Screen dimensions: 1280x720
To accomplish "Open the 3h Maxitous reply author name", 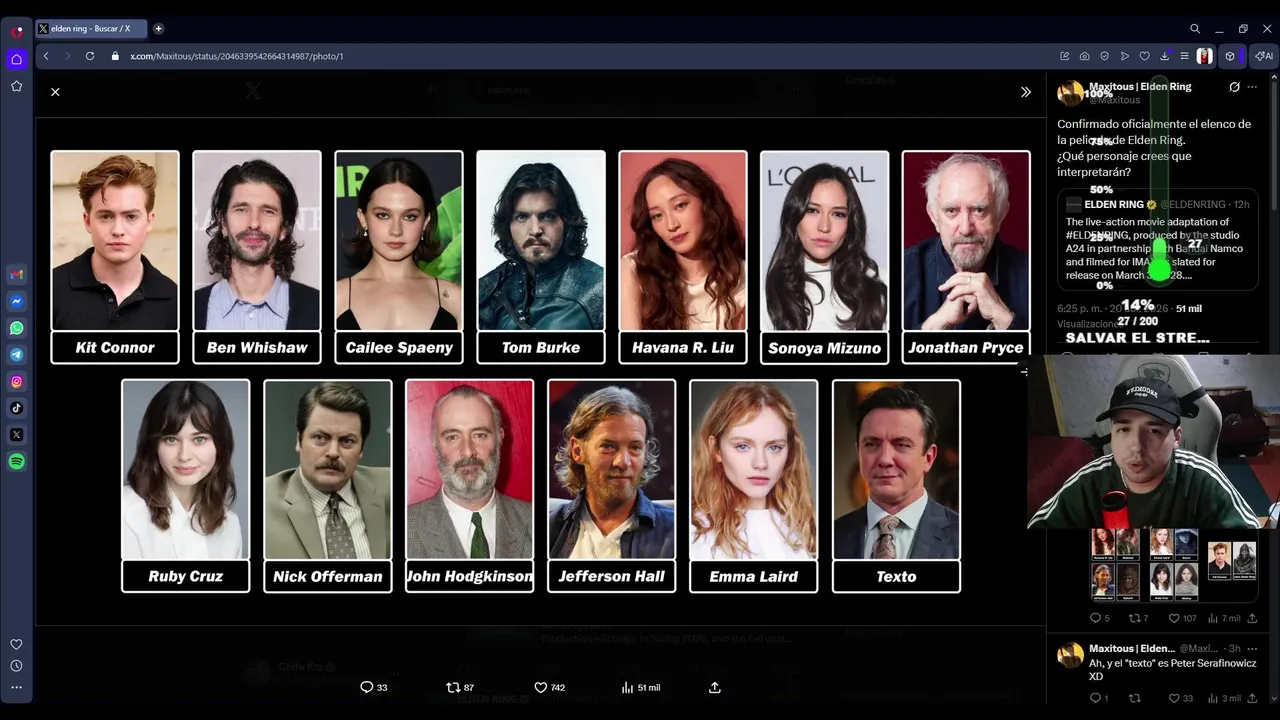I will pyautogui.click(x=1132, y=649).
